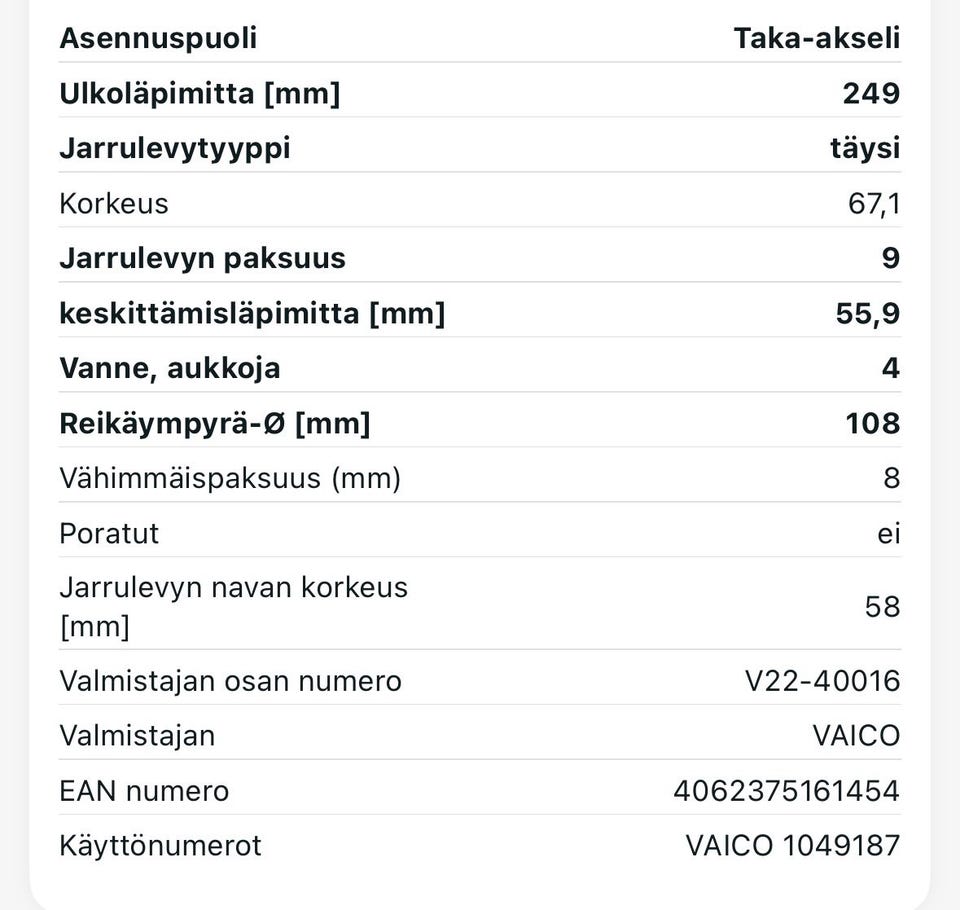
Task: Select the part number V22-40016
Action: tap(822, 681)
